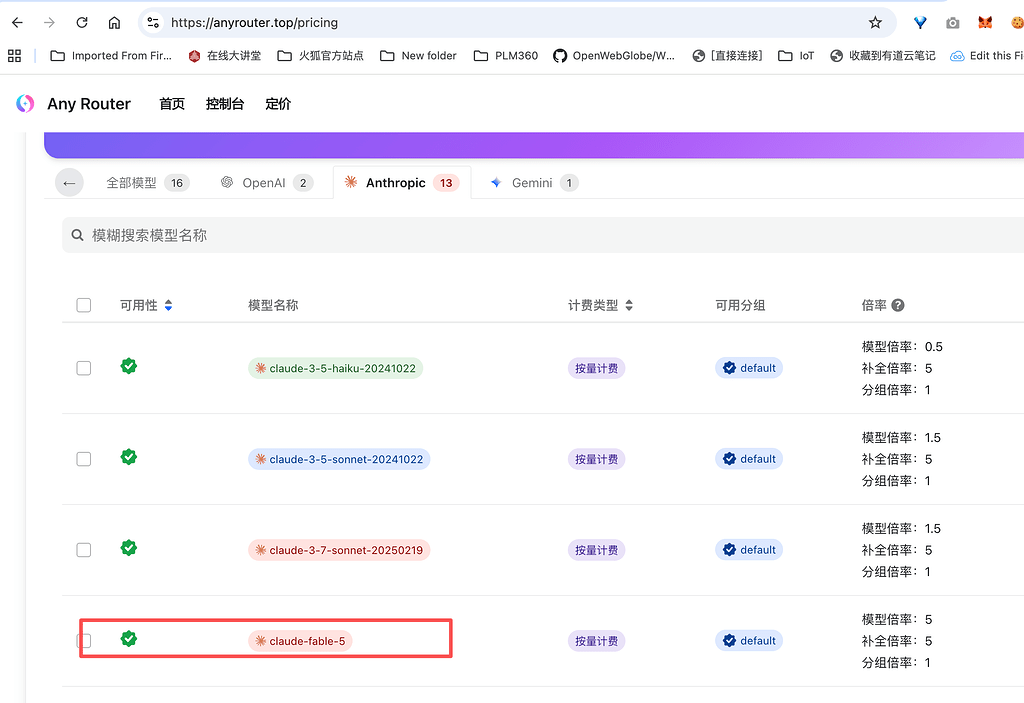Click availability checkmark for claude-3-7-sonnet row
Screen dimensions: 1024x703
pos(129,548)
